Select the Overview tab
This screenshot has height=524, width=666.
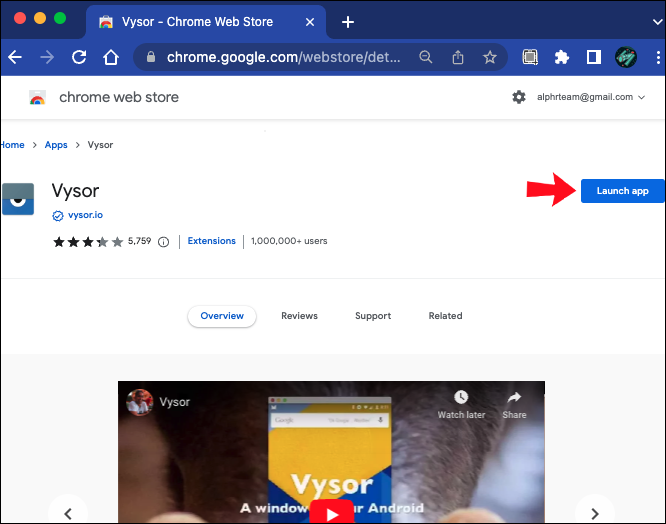(x=222, y=316)
